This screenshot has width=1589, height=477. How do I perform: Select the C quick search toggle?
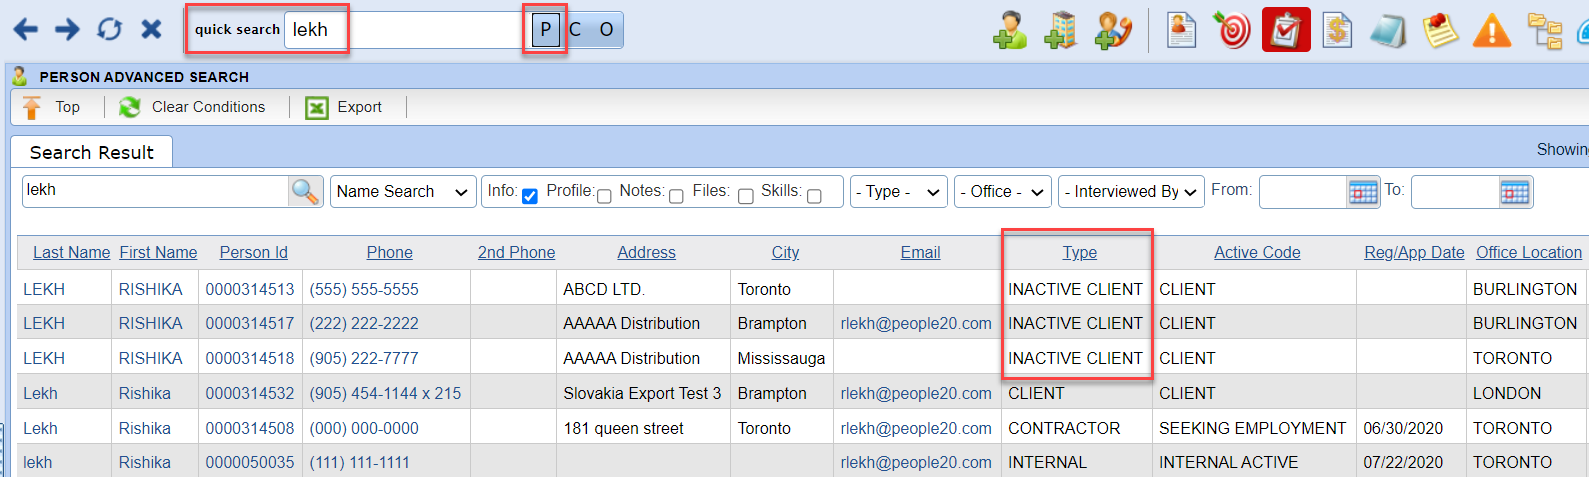(575, 30)
